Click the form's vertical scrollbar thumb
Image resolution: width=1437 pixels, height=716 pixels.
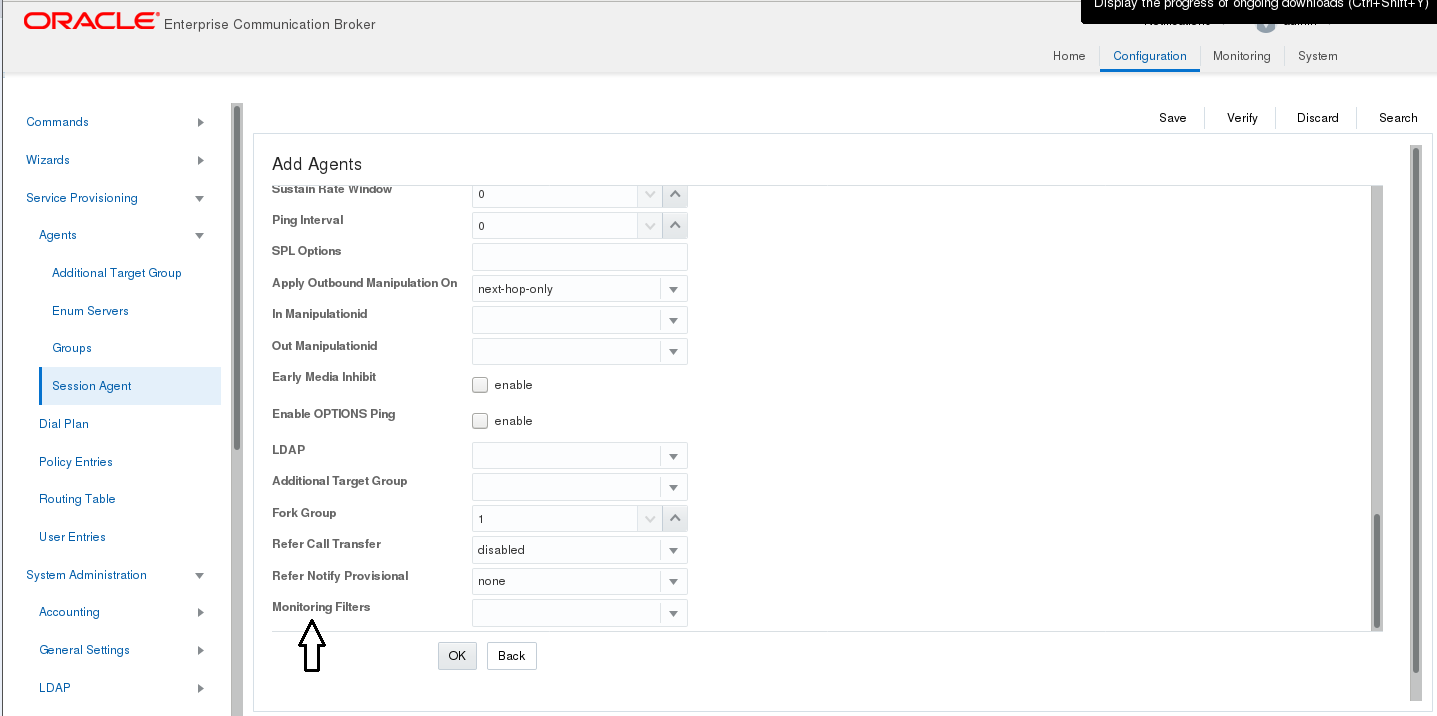[1377, 571]
